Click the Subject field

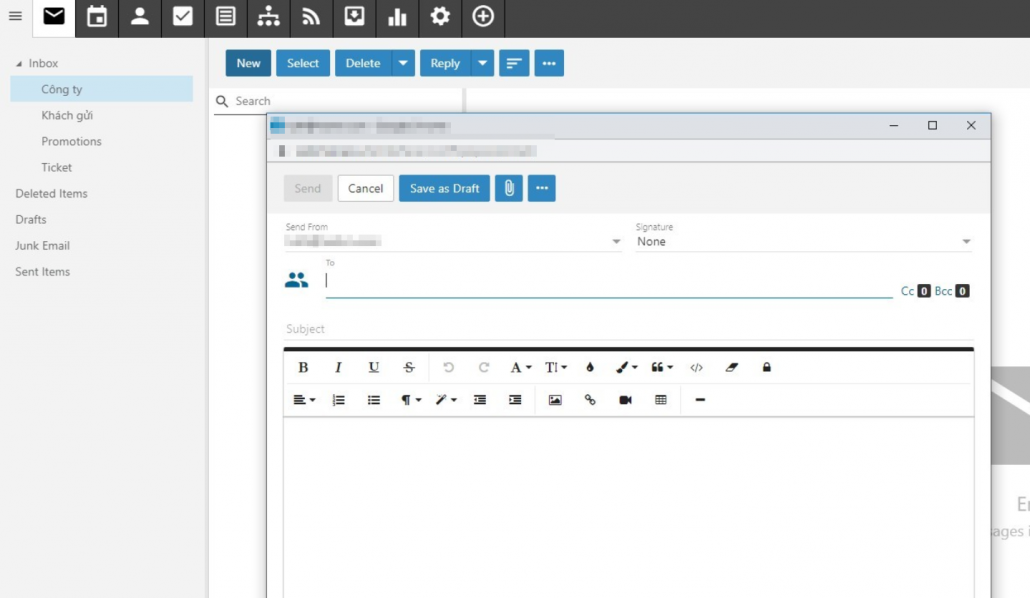(629, 329)
